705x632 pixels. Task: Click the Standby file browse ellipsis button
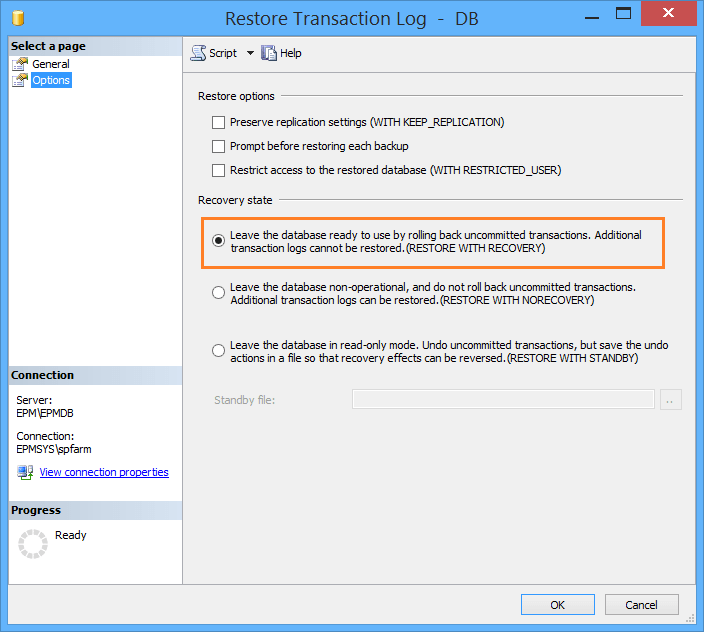(x=670, y=400)
